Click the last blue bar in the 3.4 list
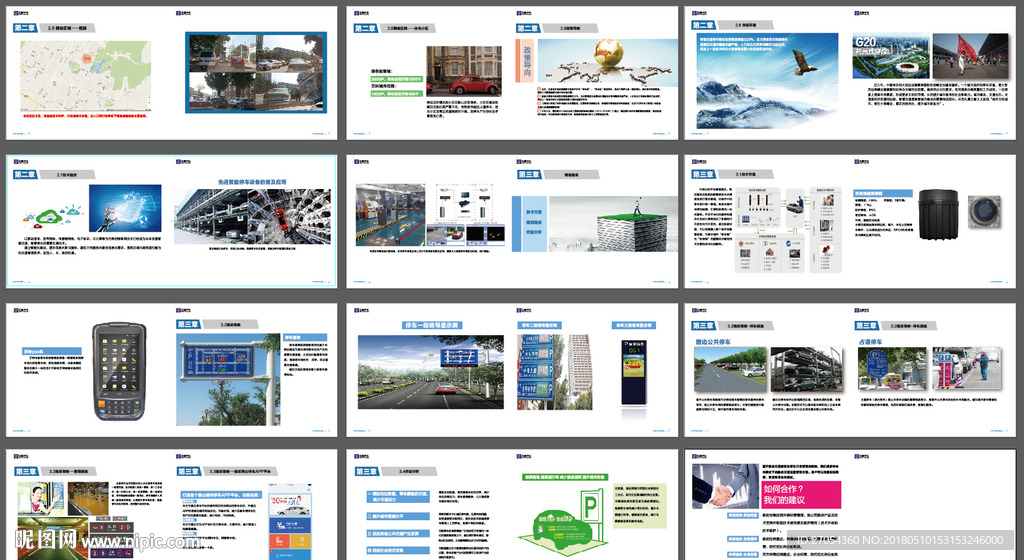Image resolution: width=1024 pixels, height=560 pixels. pyautogui.click(x=397, y=550)
